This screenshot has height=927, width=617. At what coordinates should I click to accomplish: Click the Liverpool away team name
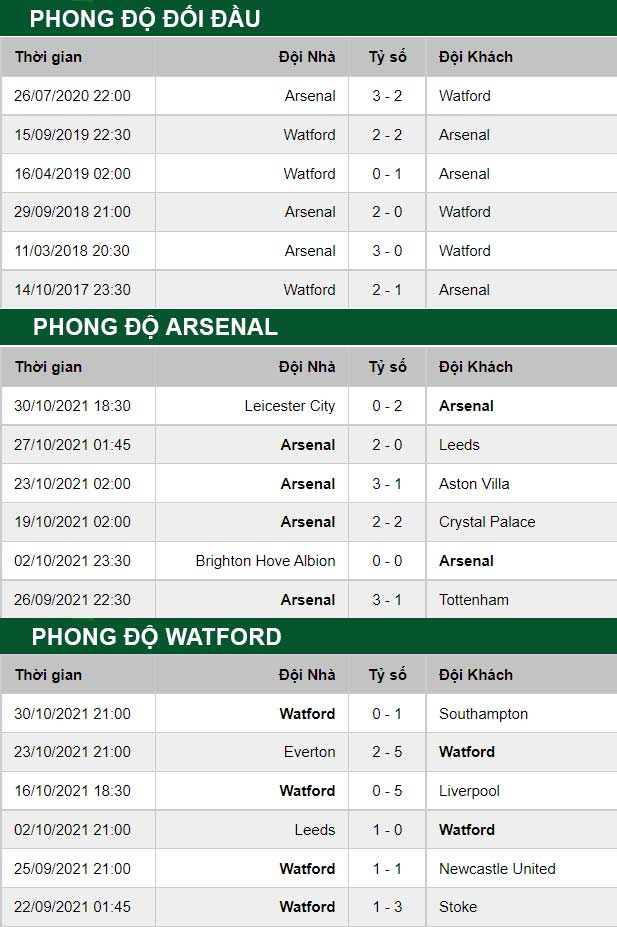(x=469, y=791)
